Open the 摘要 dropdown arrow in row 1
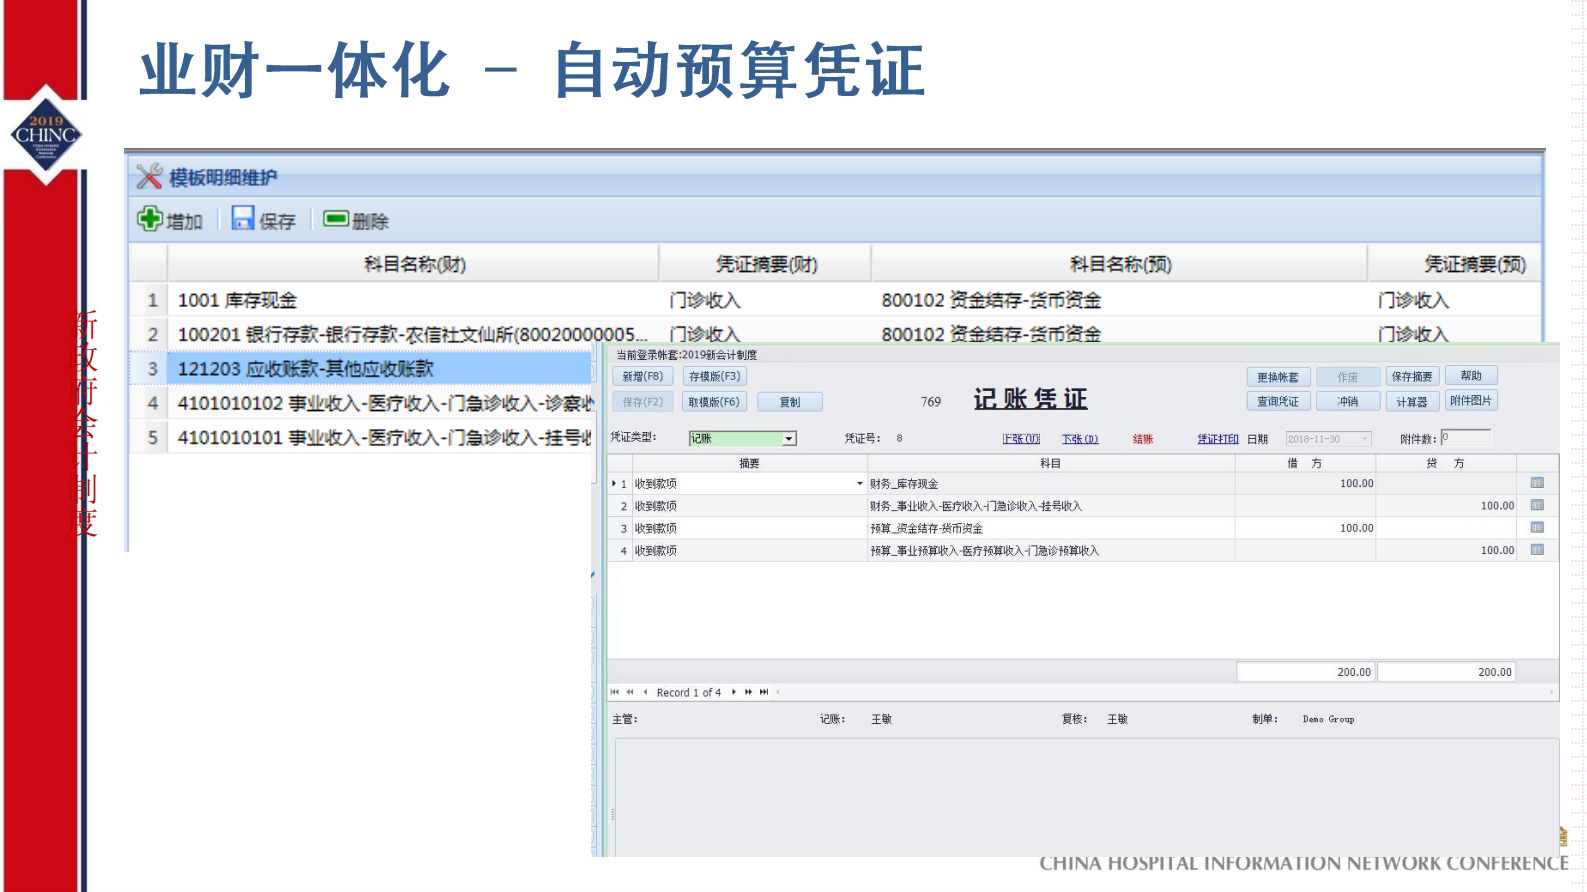The image size is (1587, 892). coord(859,484)
